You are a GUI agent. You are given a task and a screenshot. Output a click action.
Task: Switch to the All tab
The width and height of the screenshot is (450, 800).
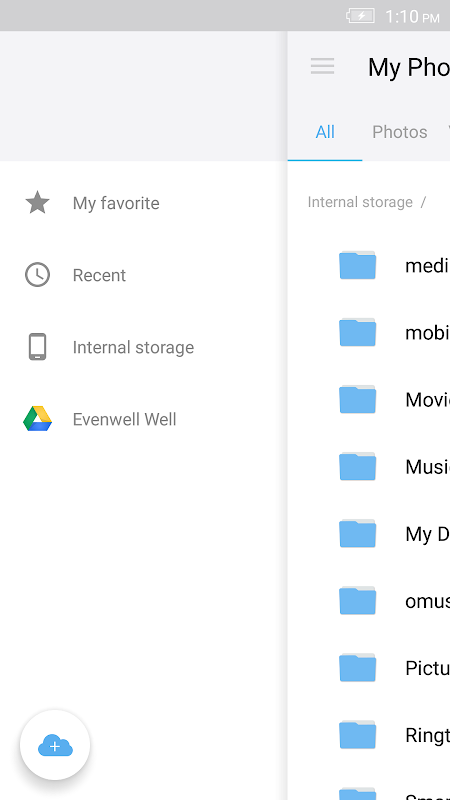pyautogui.click(x=325, y=132)
